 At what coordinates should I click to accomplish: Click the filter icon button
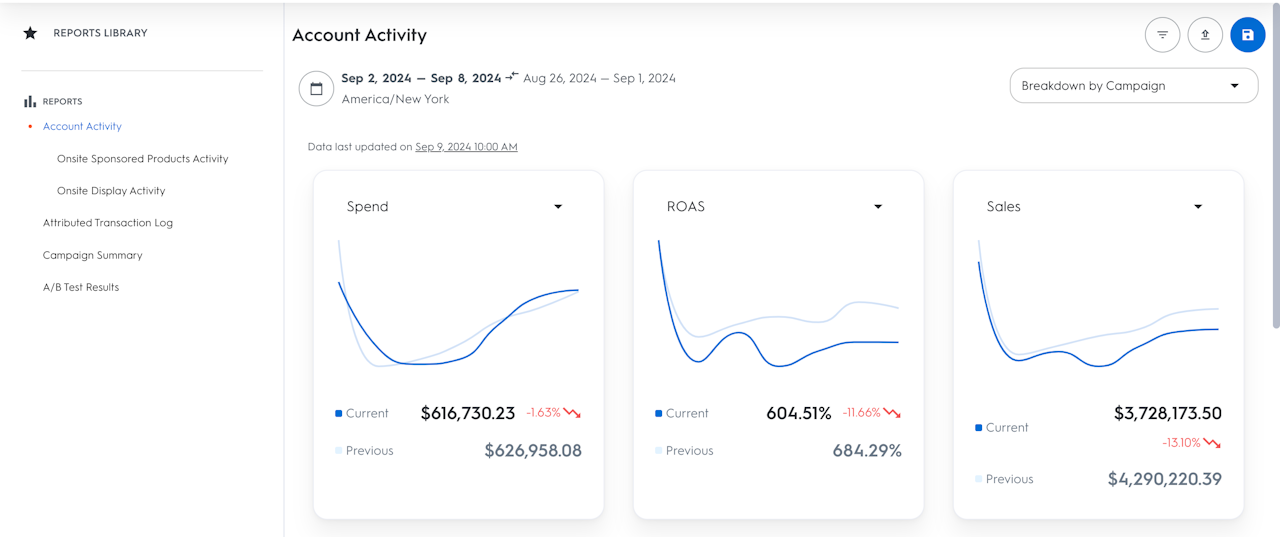tap(1162, 35)
